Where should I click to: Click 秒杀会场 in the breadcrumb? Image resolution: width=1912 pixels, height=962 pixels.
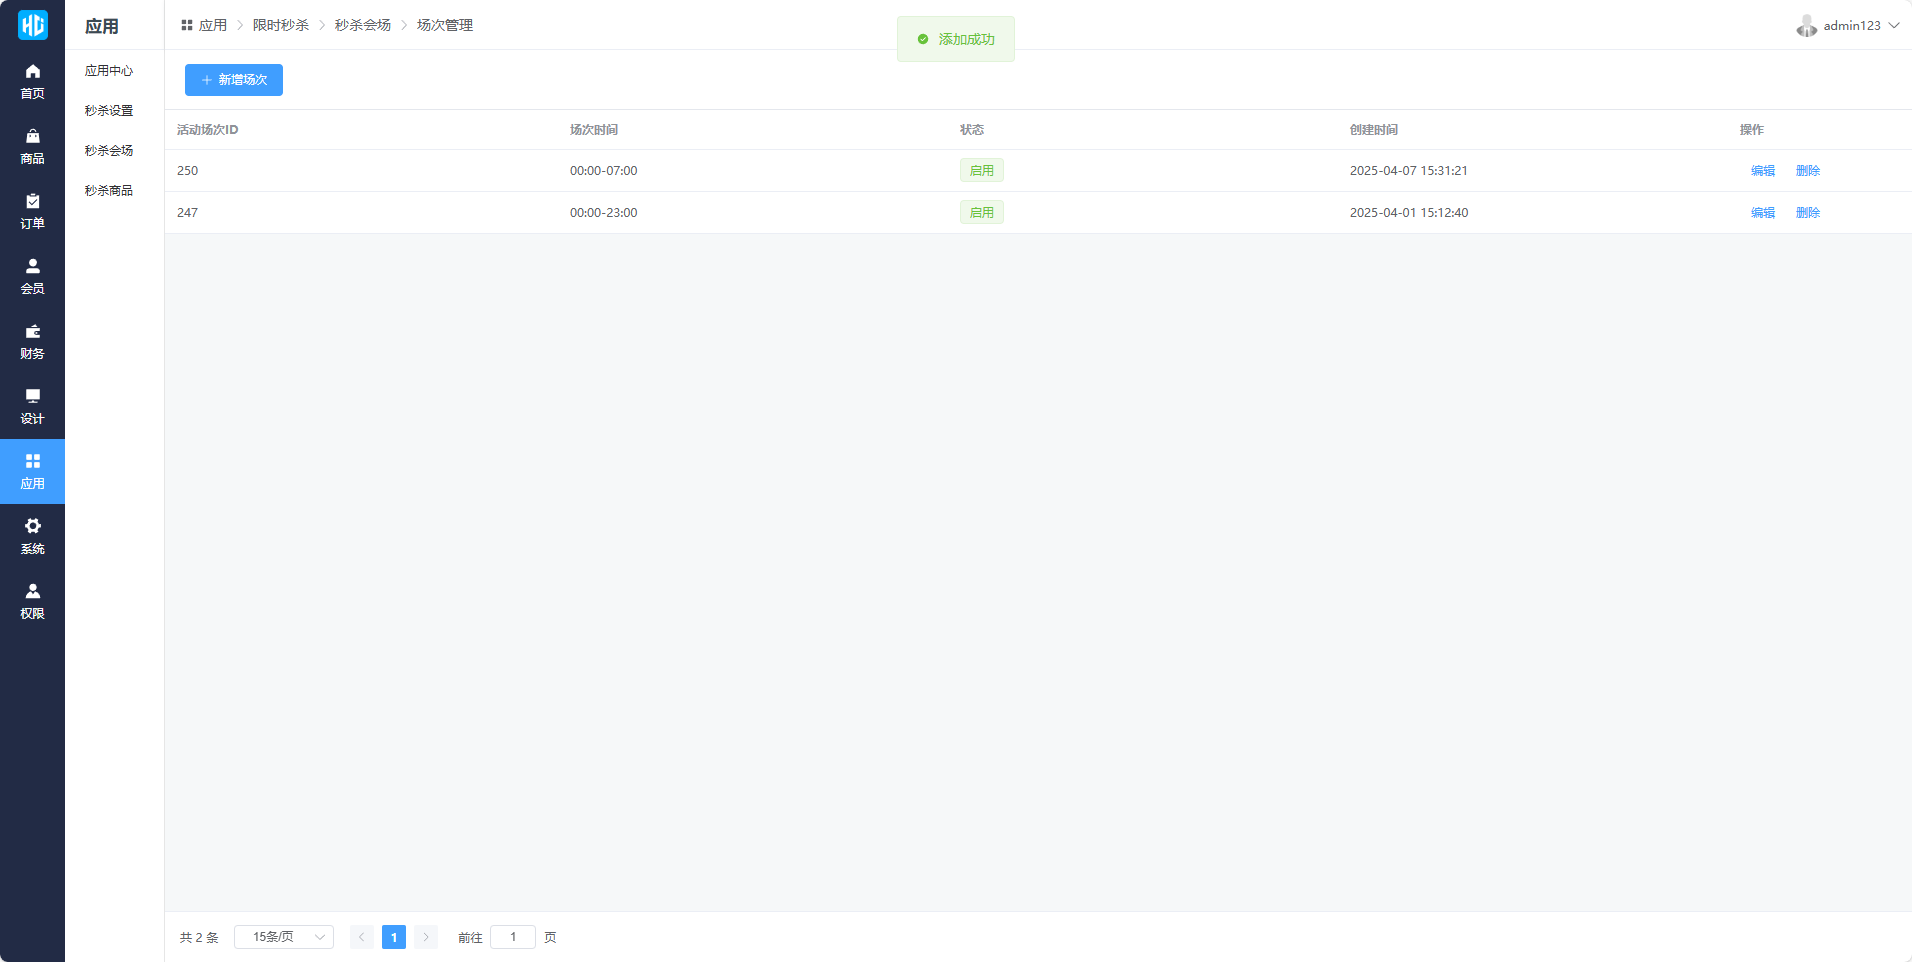pyautogui.click(x=362, y=25)
